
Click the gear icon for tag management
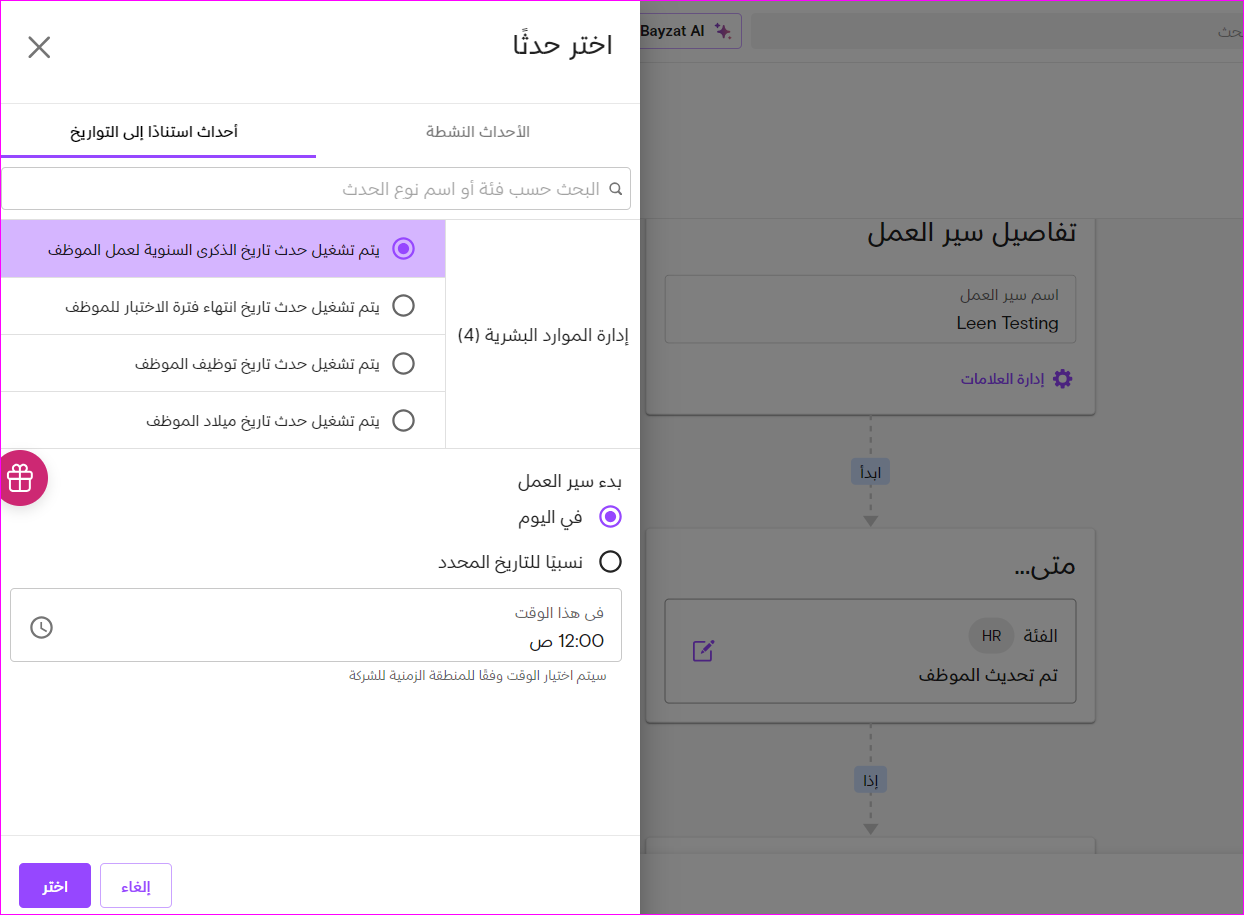1062,379
